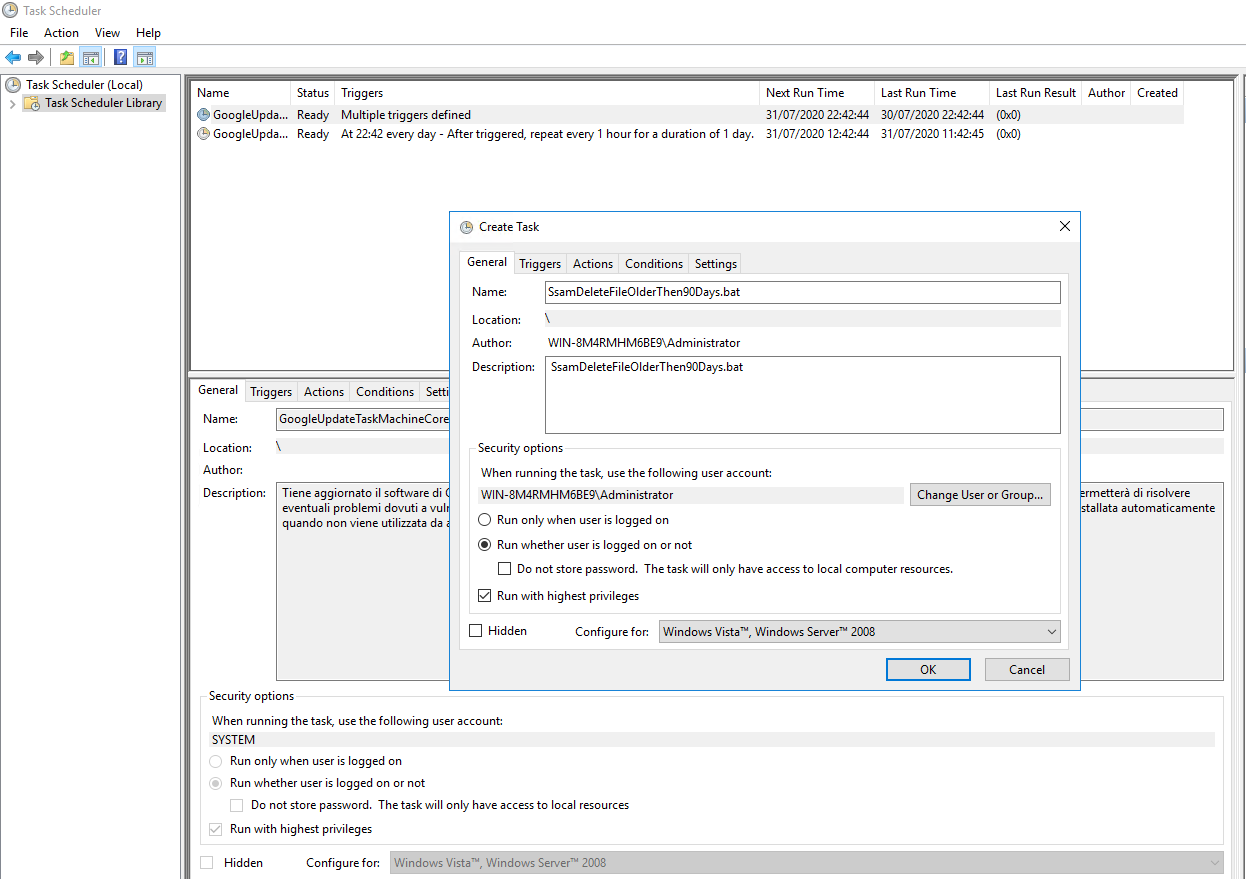
Task: Click into the task Name input field
Action: pos(801,292)
